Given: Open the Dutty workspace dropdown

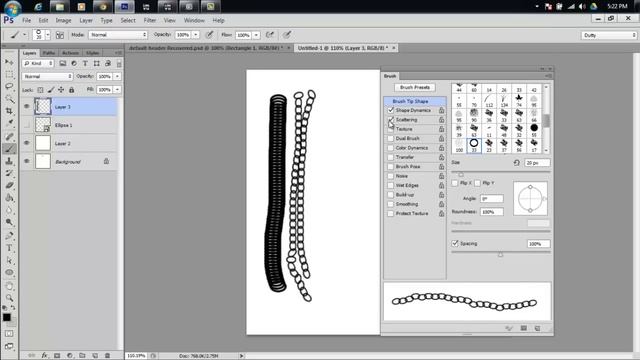Looking at the screenshot, I should click(609, 35).
